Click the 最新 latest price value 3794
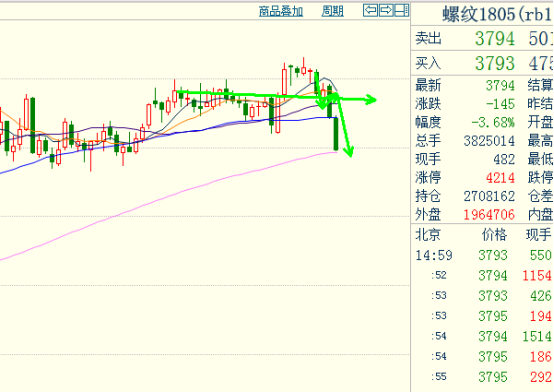Image resolution: width=554 pixels, height=392 pixels. [500, 86]
